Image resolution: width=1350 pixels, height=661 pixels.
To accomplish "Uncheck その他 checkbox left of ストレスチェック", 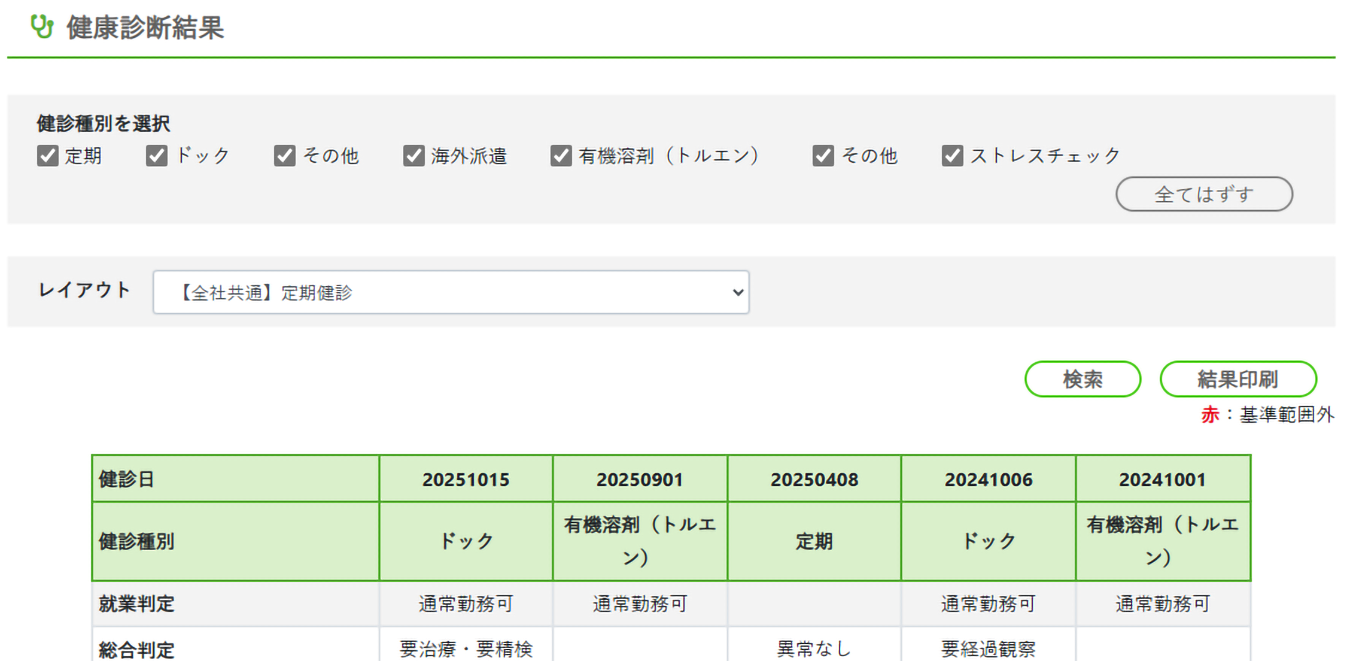I will click(x=823, y=155).
